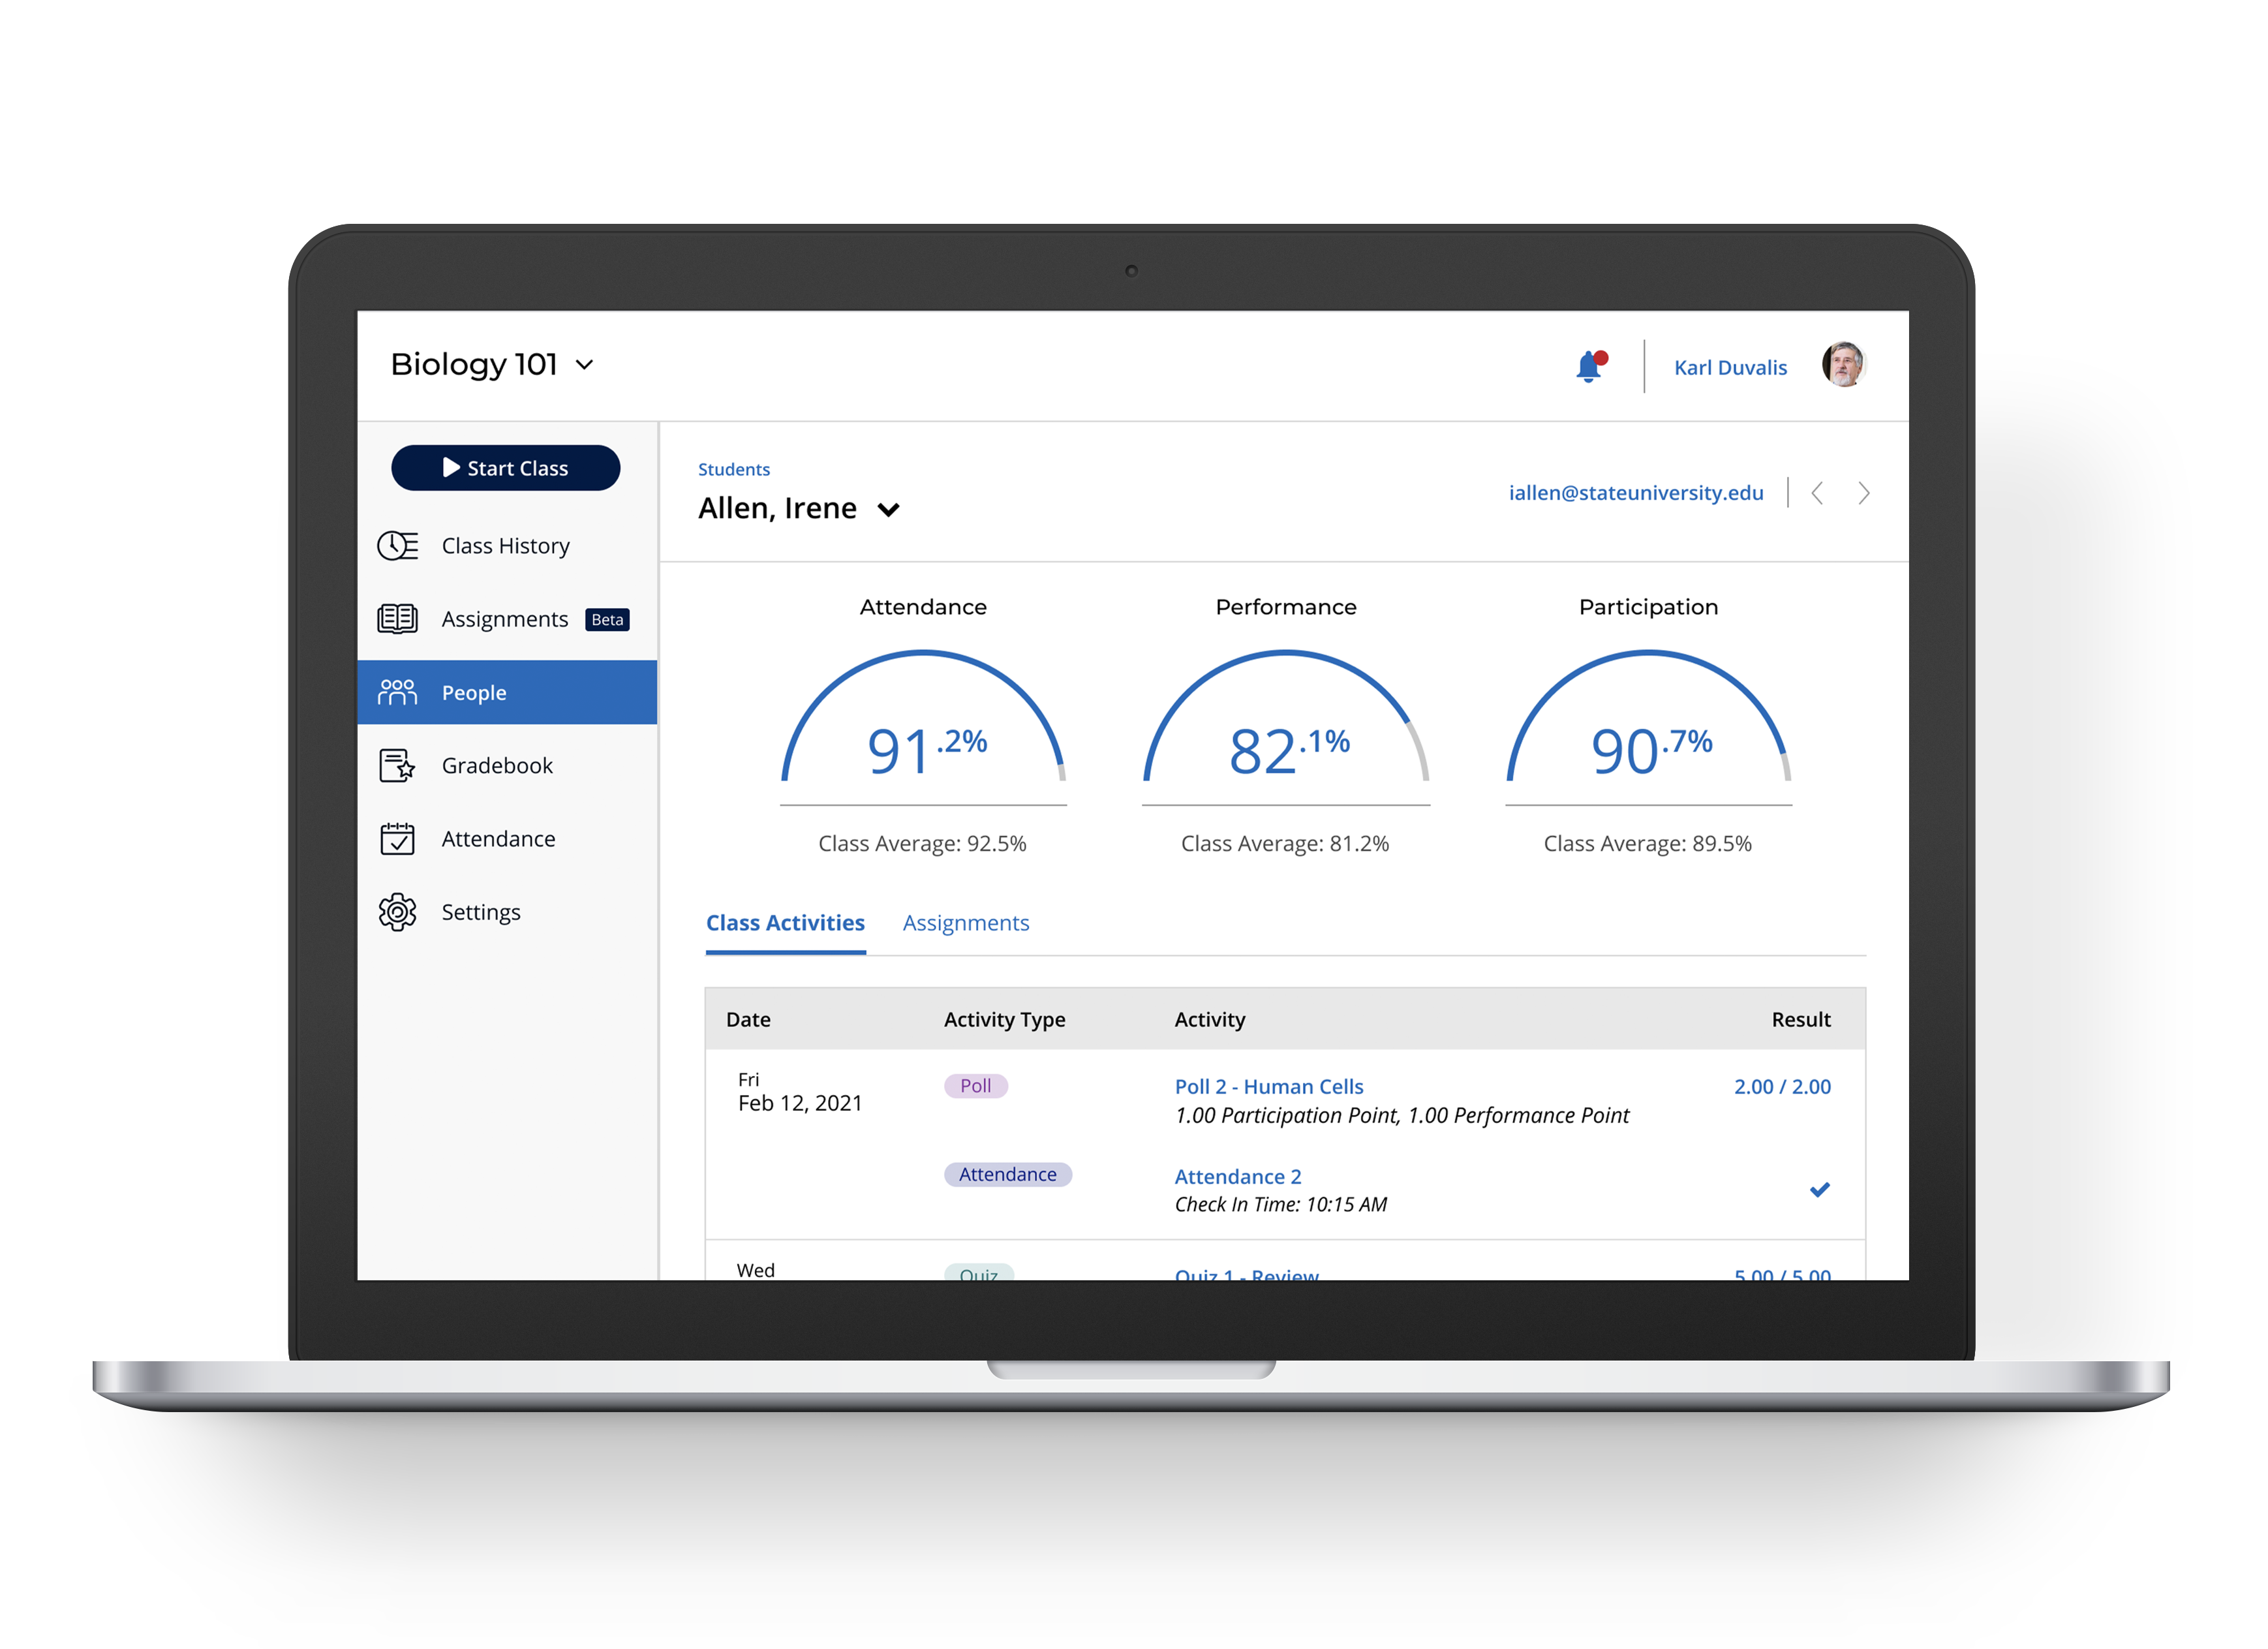Switch to the student's Assignments tab

click(x=966, y=923)
